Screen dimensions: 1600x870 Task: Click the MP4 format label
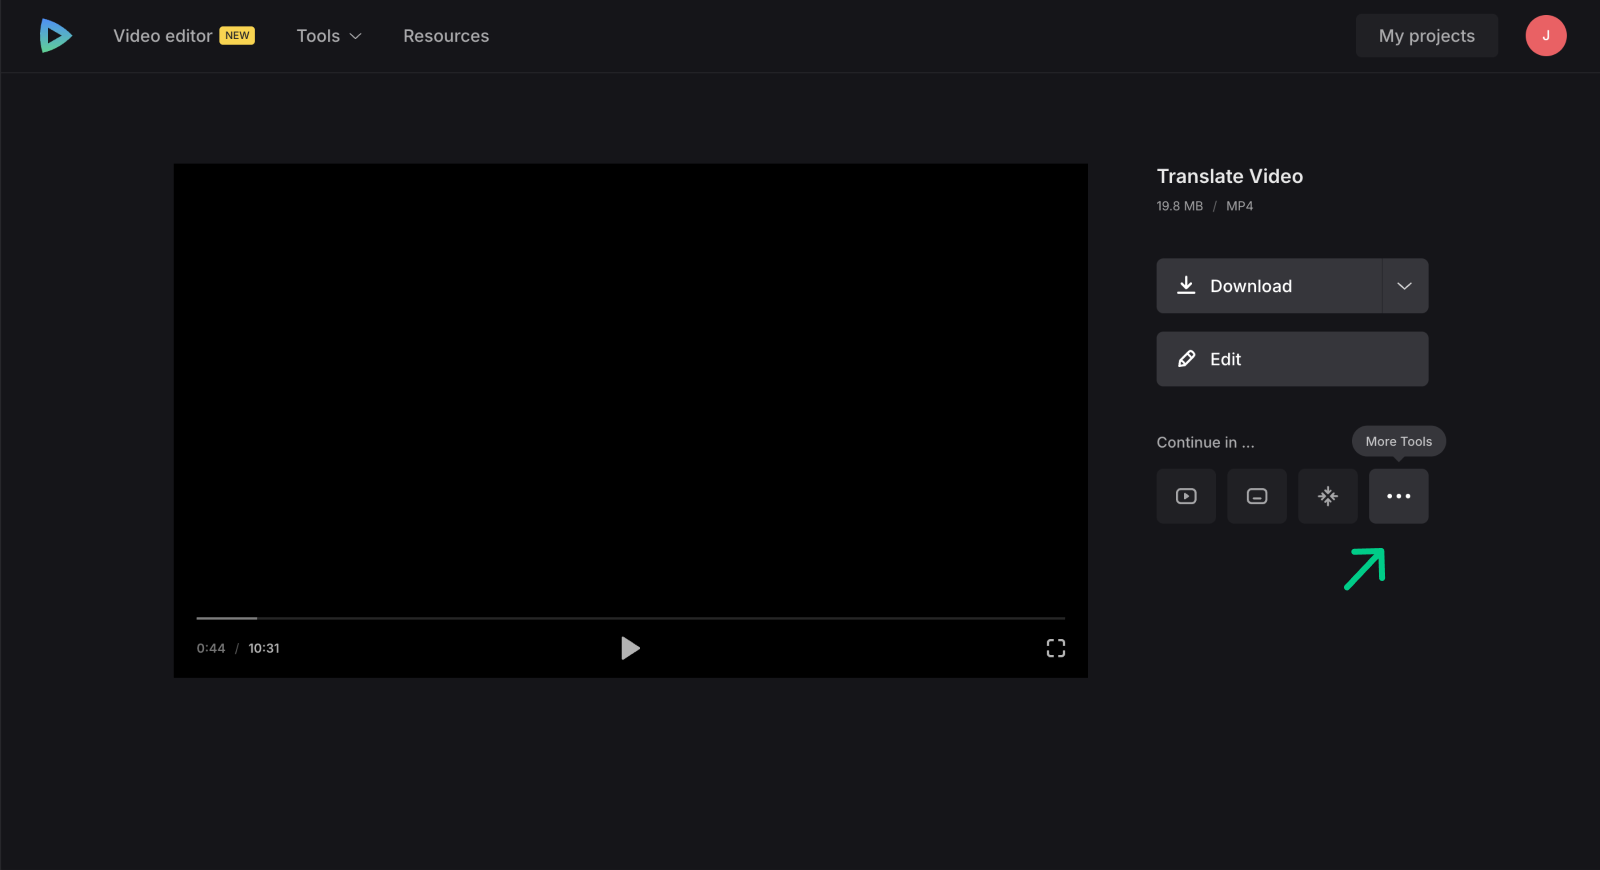[1239, 206]
